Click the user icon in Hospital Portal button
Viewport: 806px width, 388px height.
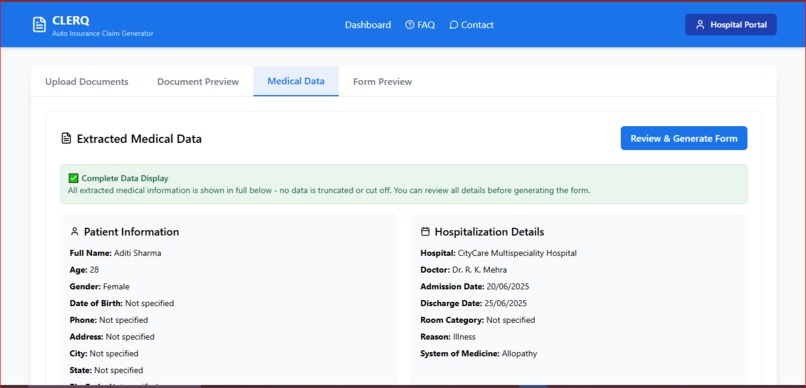pyautogui.click(x=700, y=25)
